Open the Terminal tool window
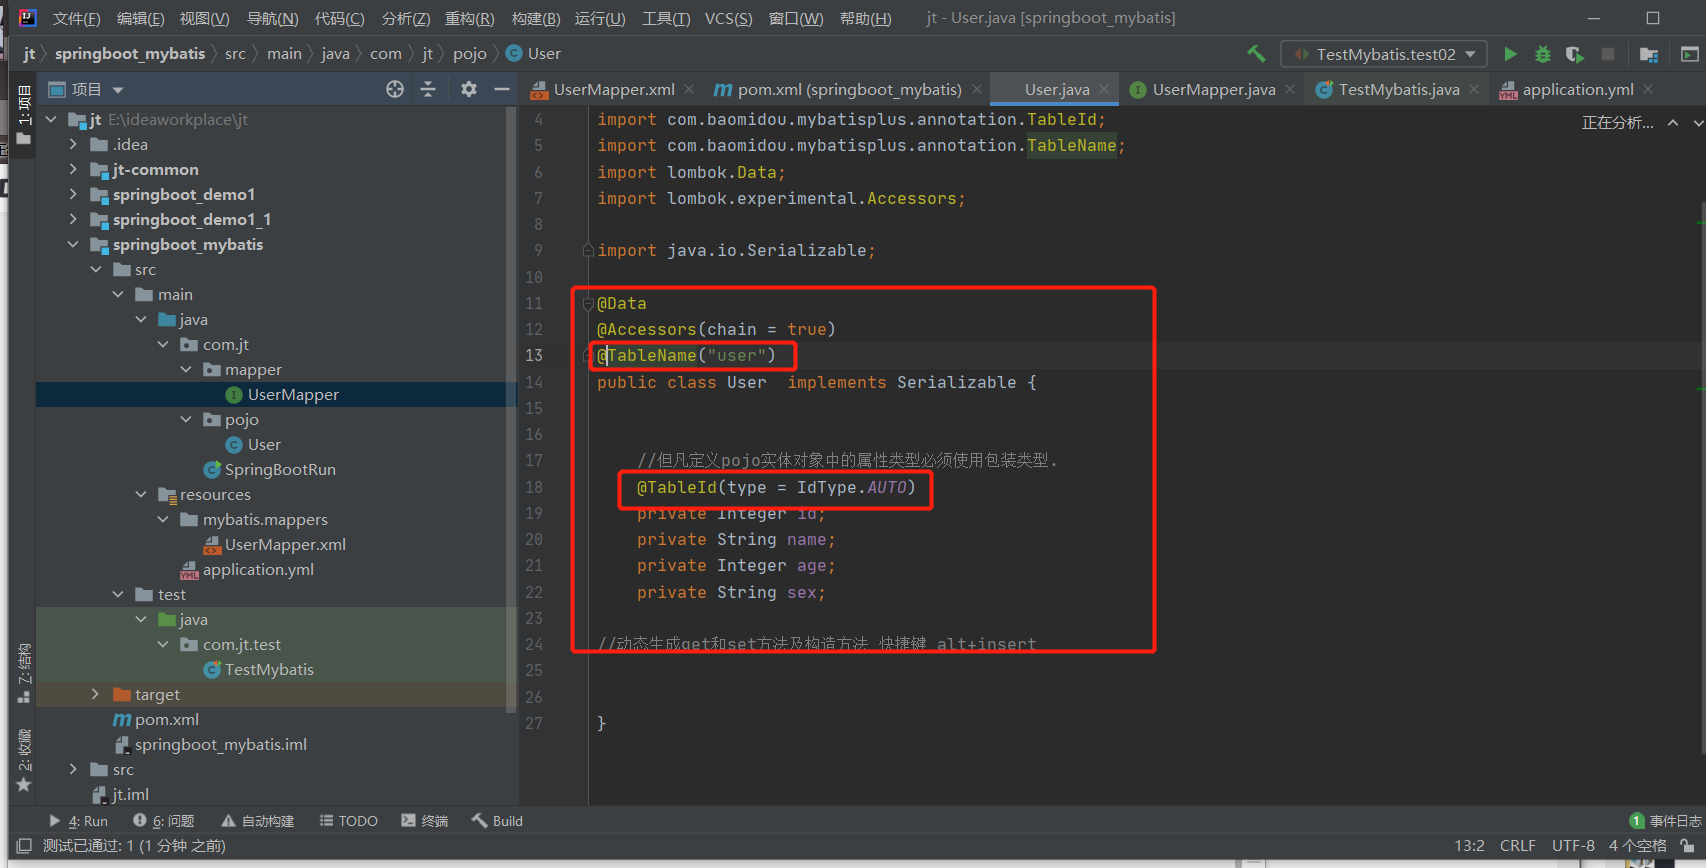This screenshot has width=1706, height=868. 424,821
